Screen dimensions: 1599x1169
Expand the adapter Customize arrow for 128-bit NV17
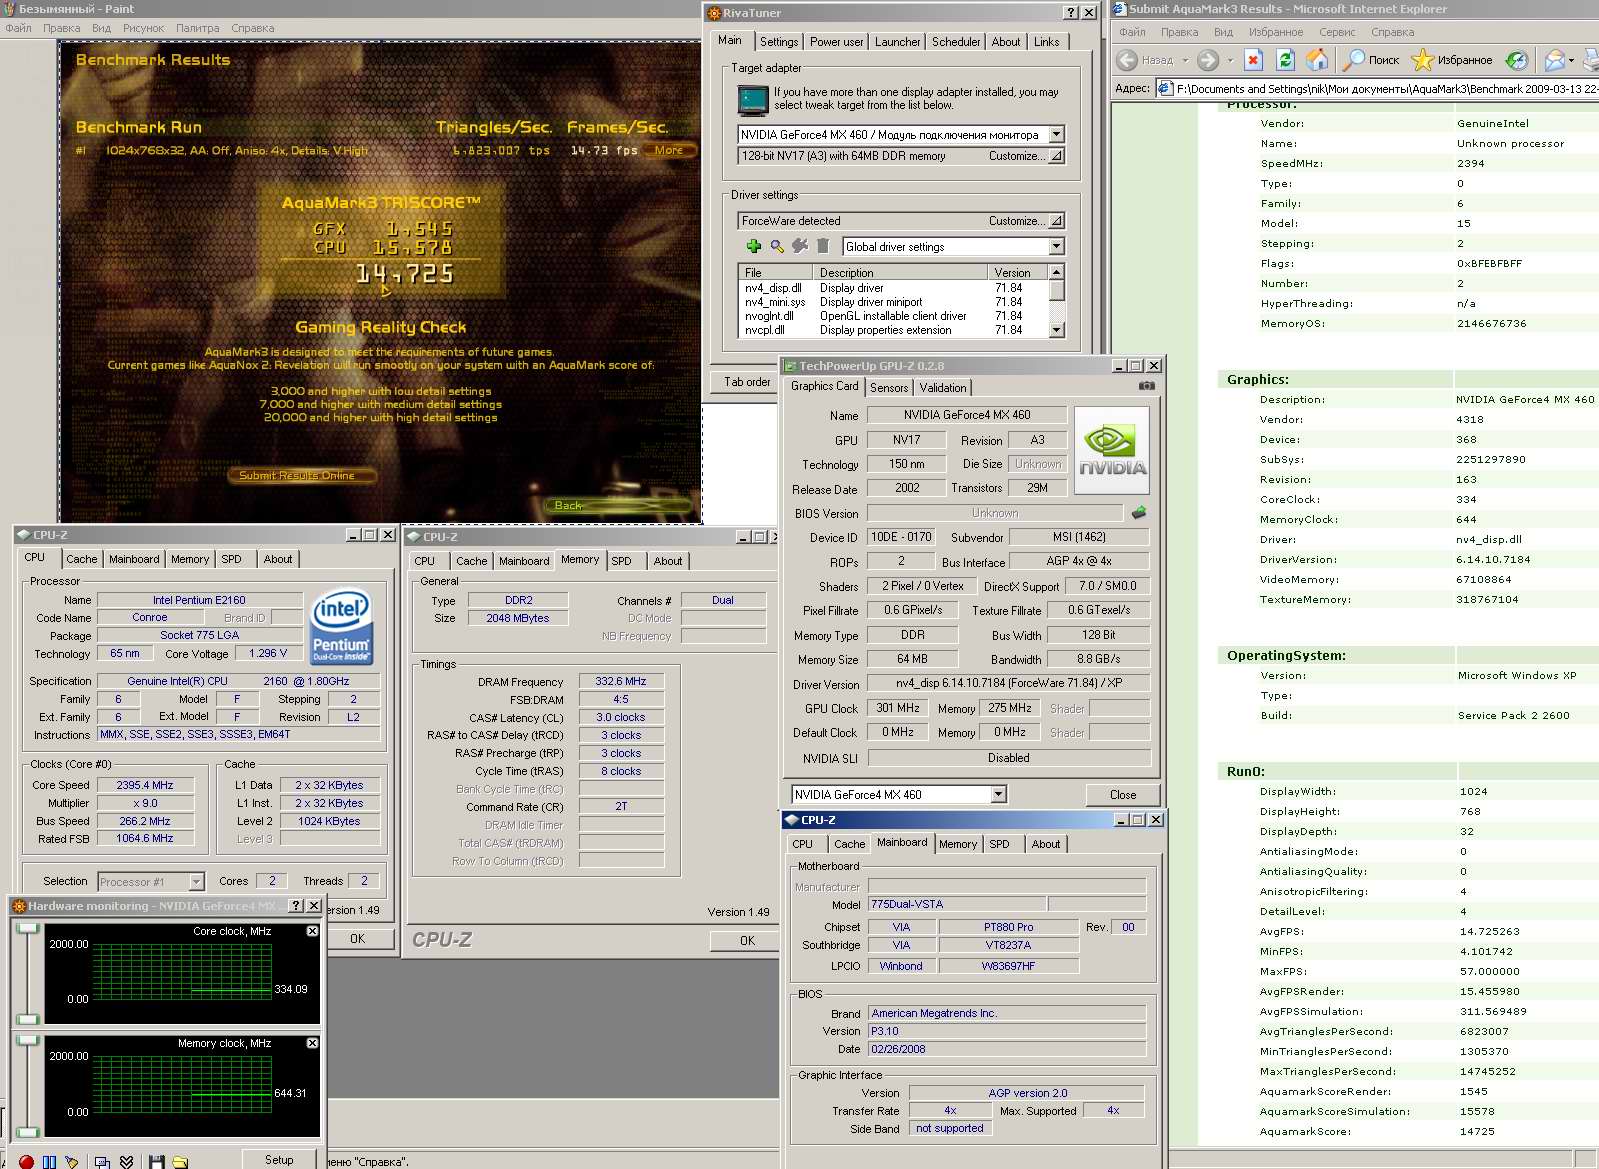pos(1056,156)
